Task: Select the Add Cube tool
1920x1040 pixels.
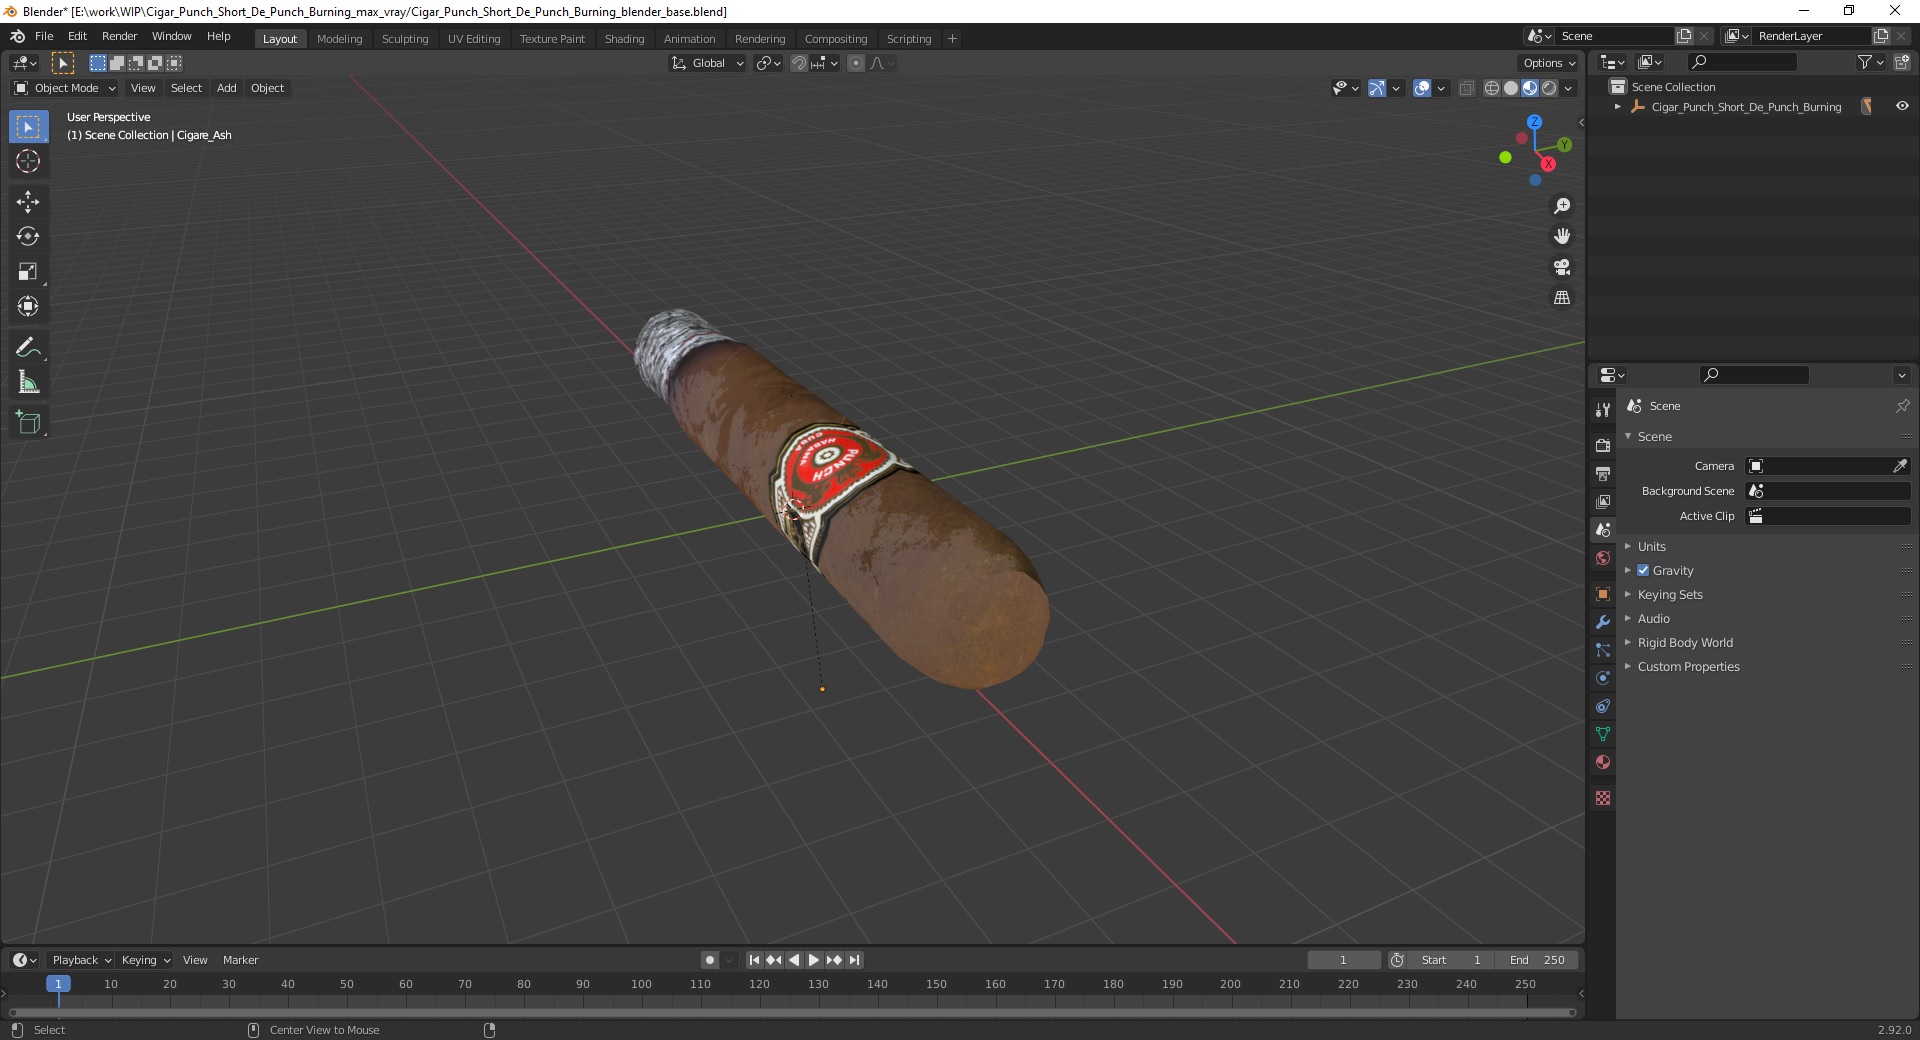Action: [x=28, y=423]
